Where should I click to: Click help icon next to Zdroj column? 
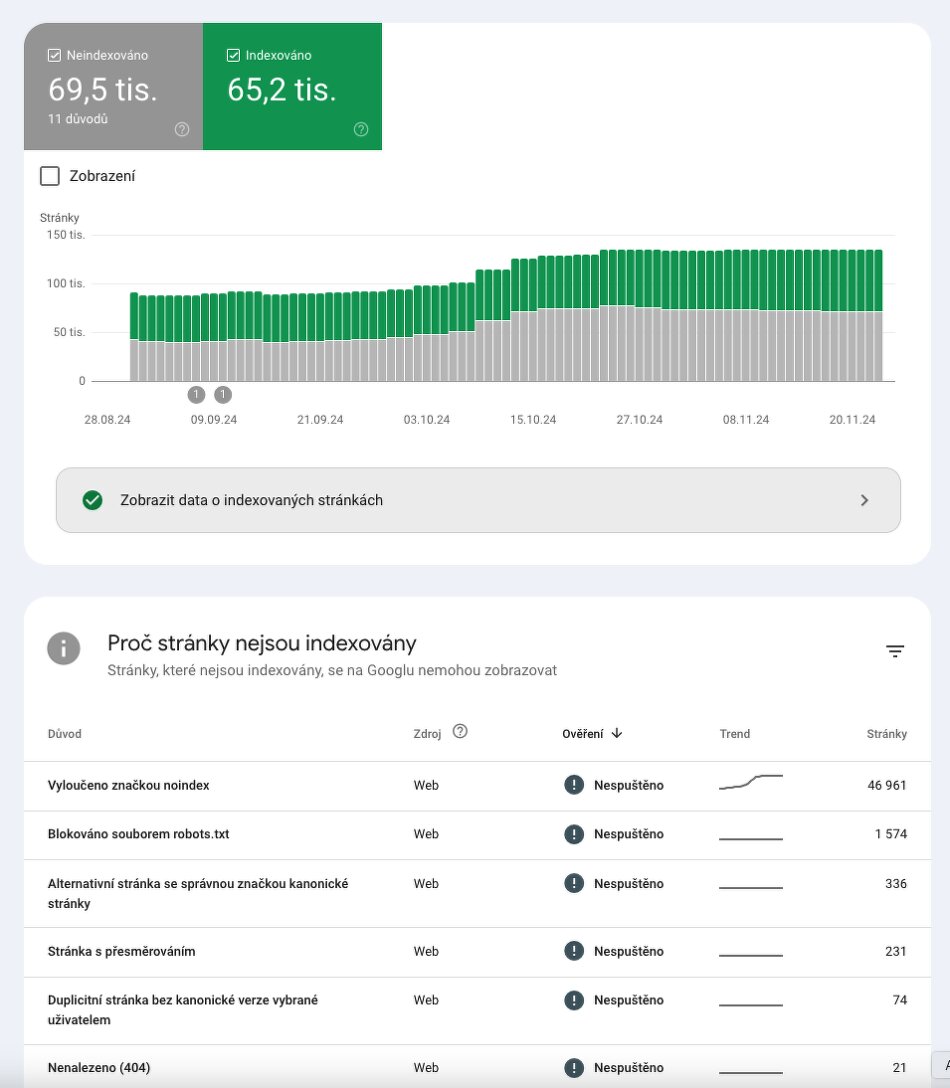click(x=460, y=731)
